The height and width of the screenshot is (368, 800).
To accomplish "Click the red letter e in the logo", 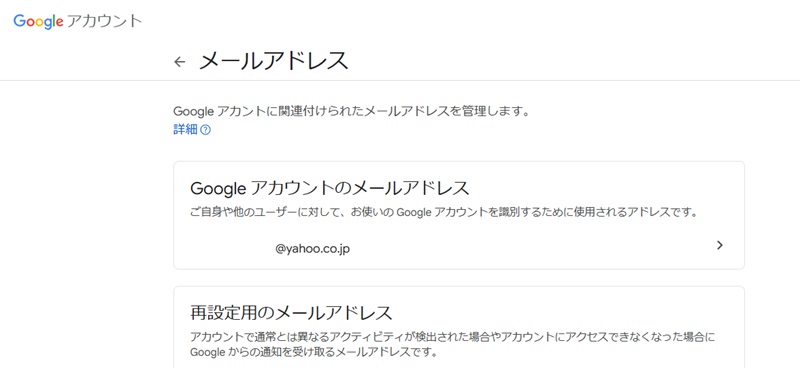I will (59, 22).
